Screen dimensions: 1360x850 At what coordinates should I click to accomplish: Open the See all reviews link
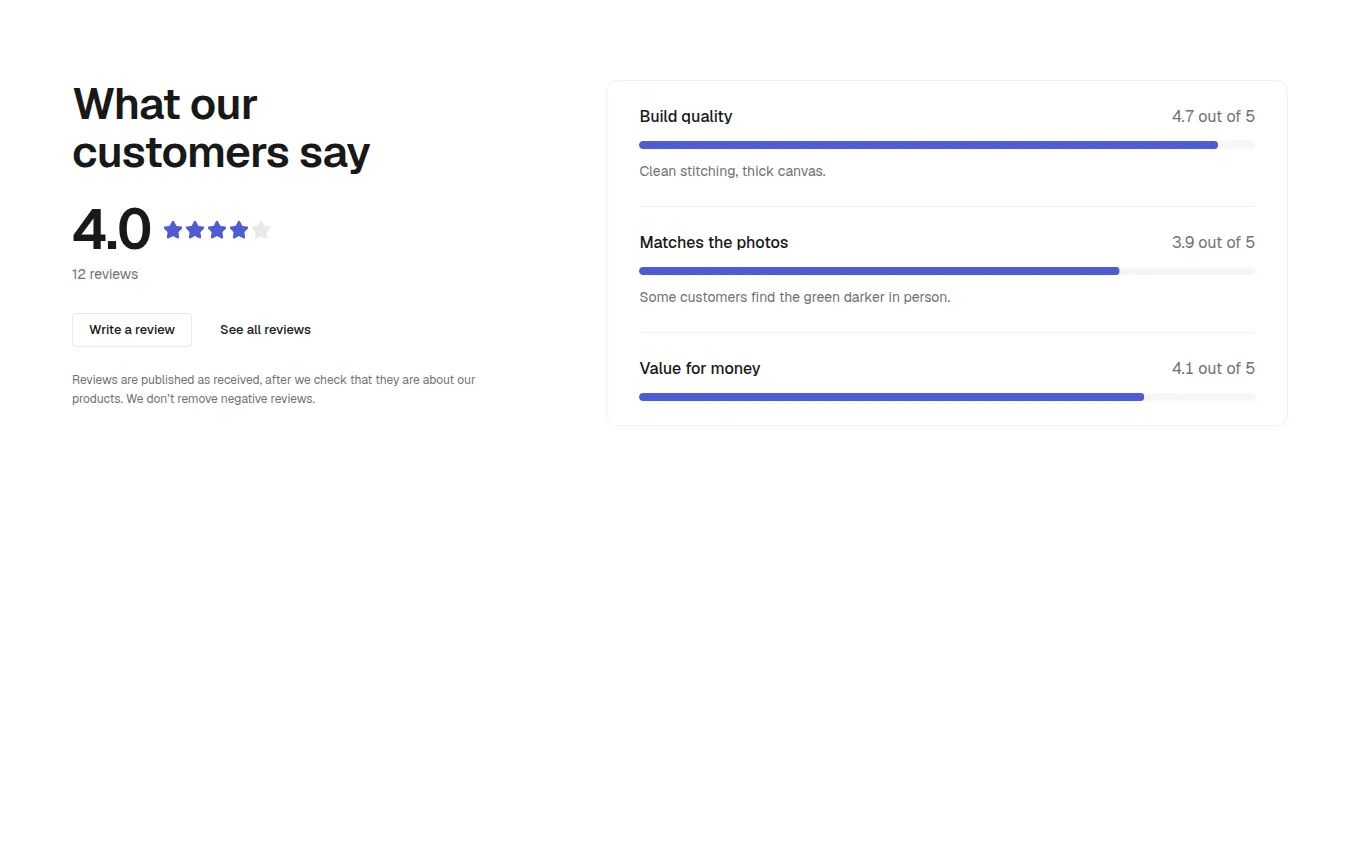pos(265,330)
